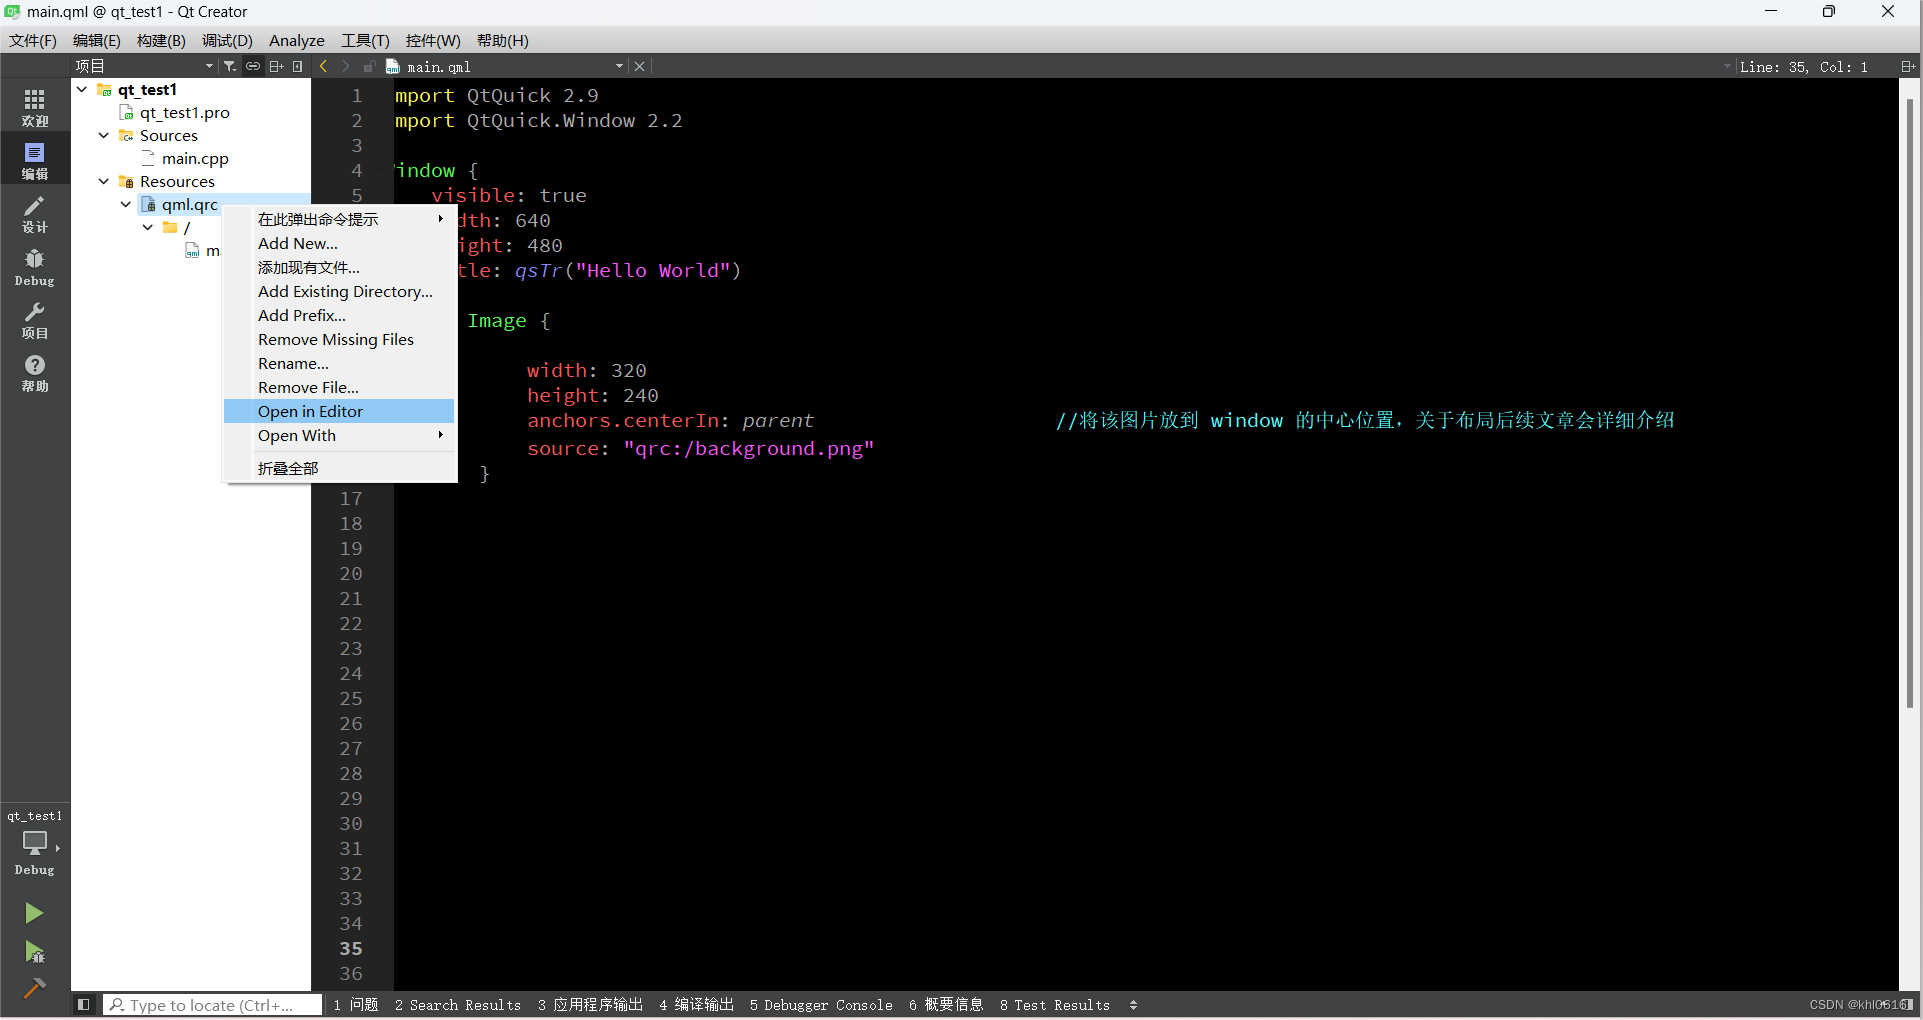Enable synchronize-with-editor link icon
Image resolution: width=1923 pixels, height=1020 pixels.
pyautogui.click(x=252, y=66)
